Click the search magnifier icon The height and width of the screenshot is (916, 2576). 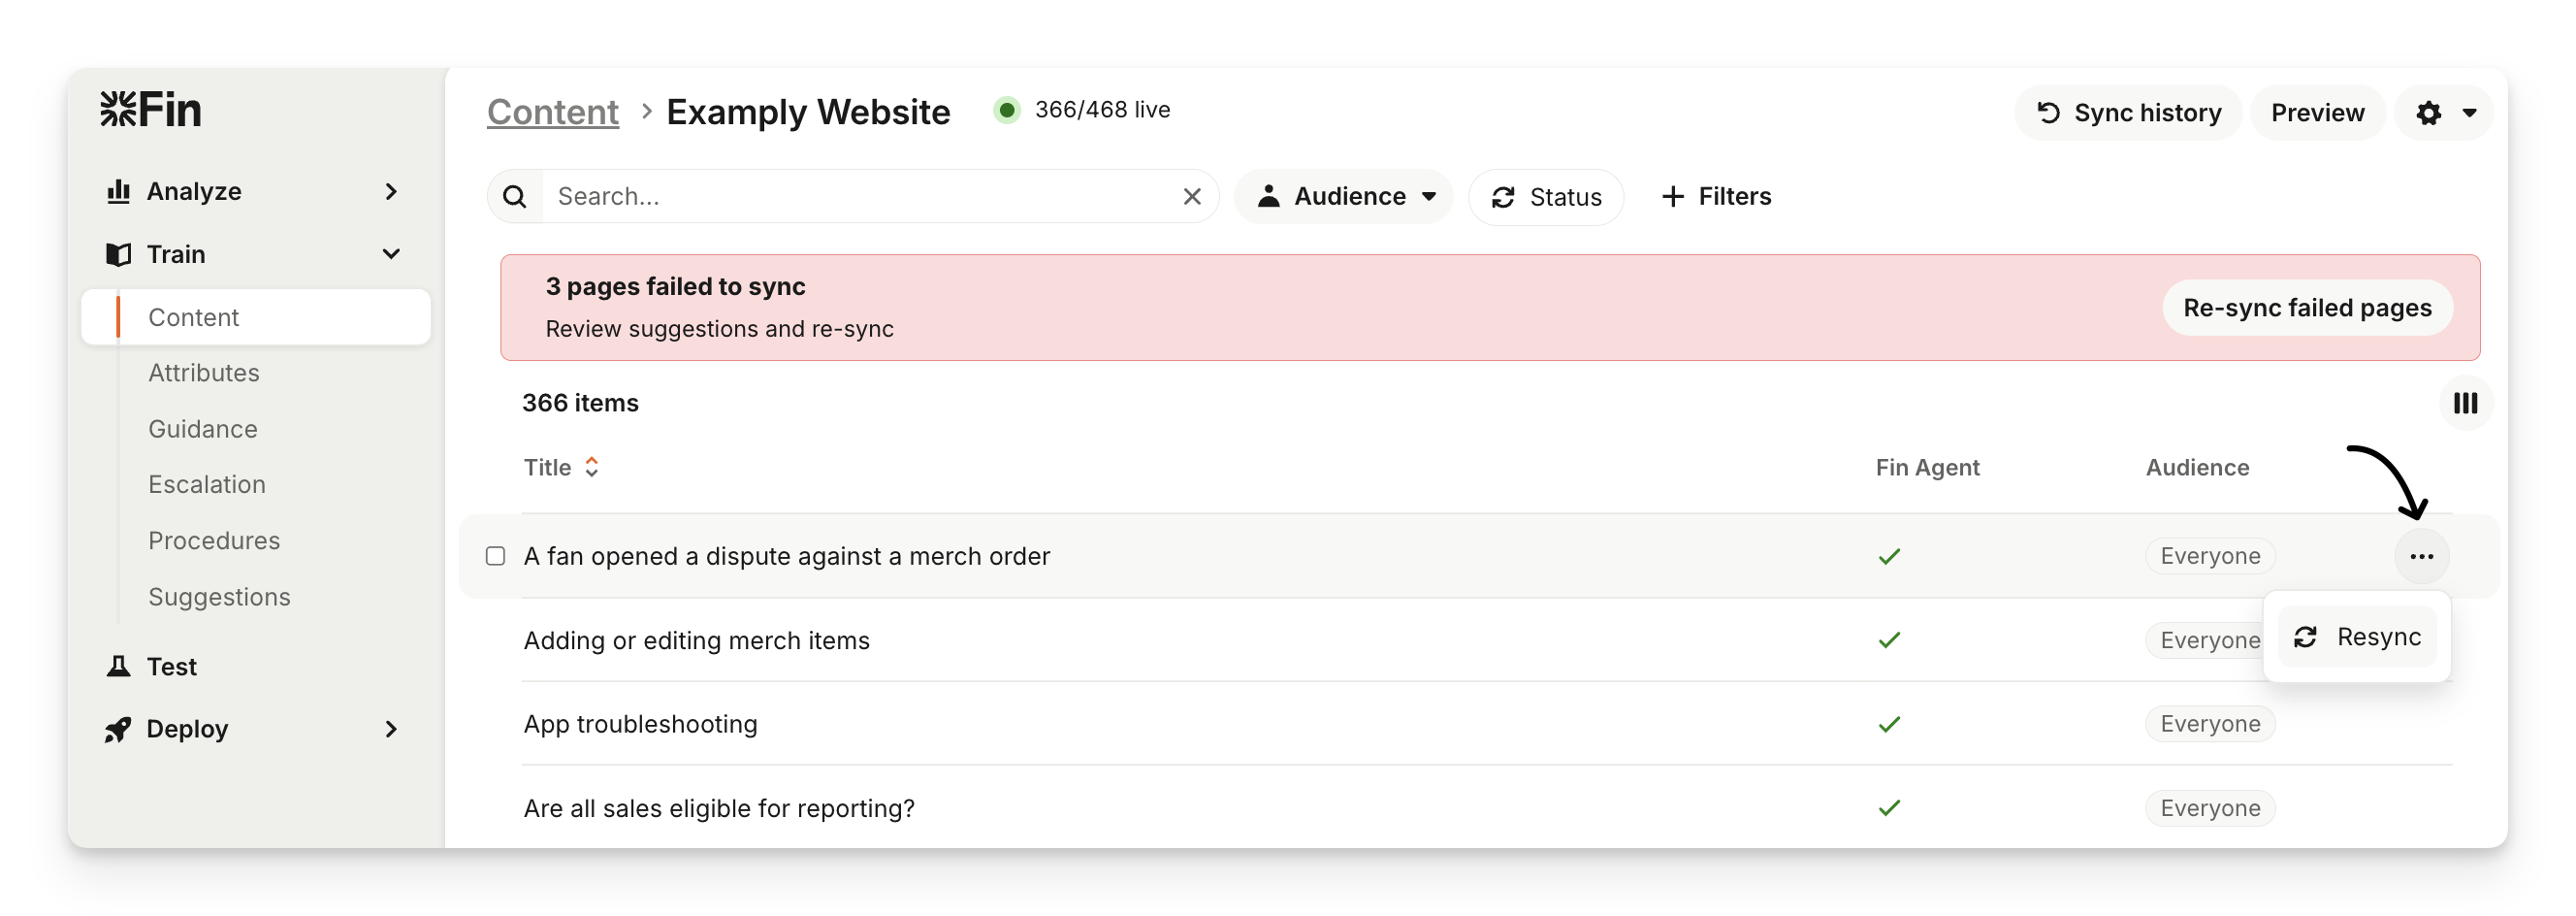(x=515, y=197)
